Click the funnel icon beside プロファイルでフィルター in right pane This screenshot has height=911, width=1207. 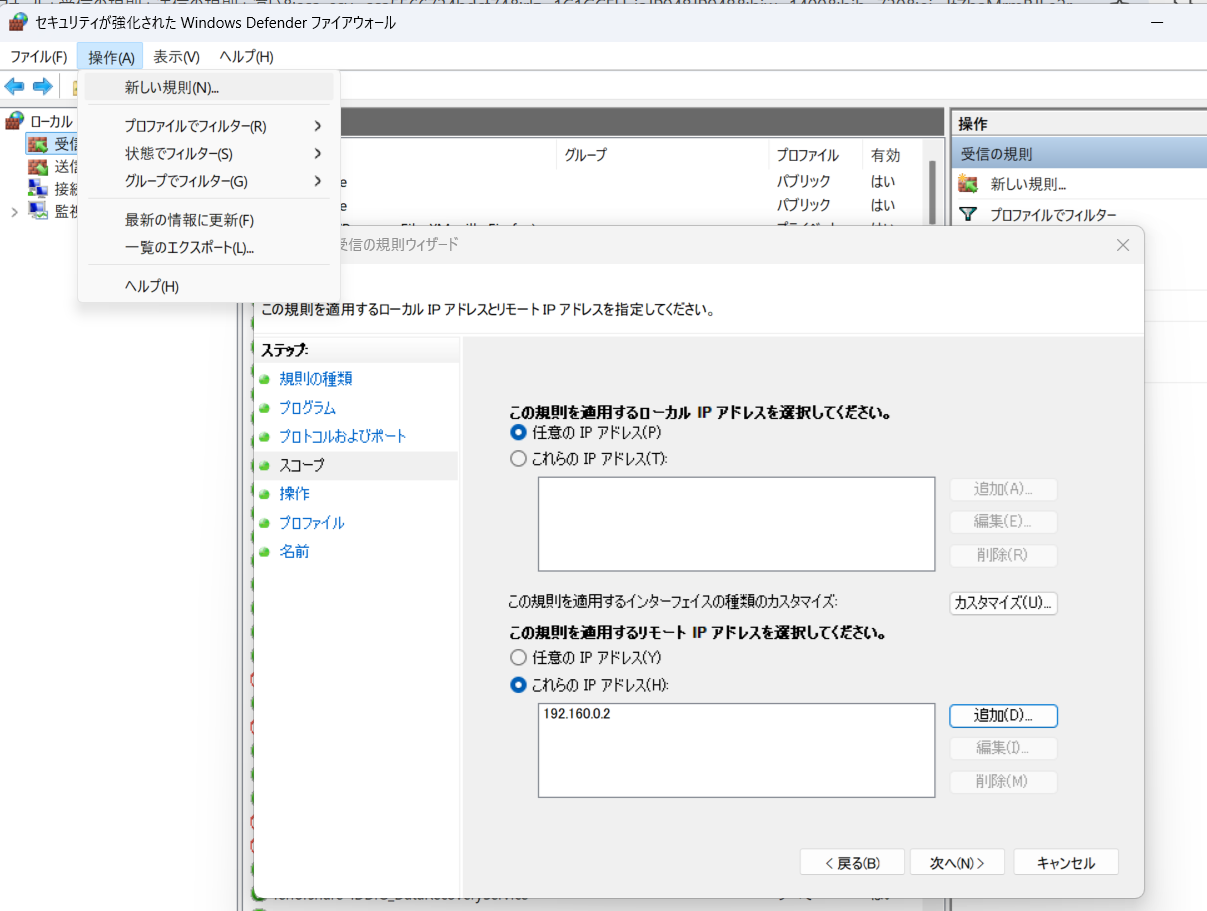pyautogui.click(x=967, y=214)
